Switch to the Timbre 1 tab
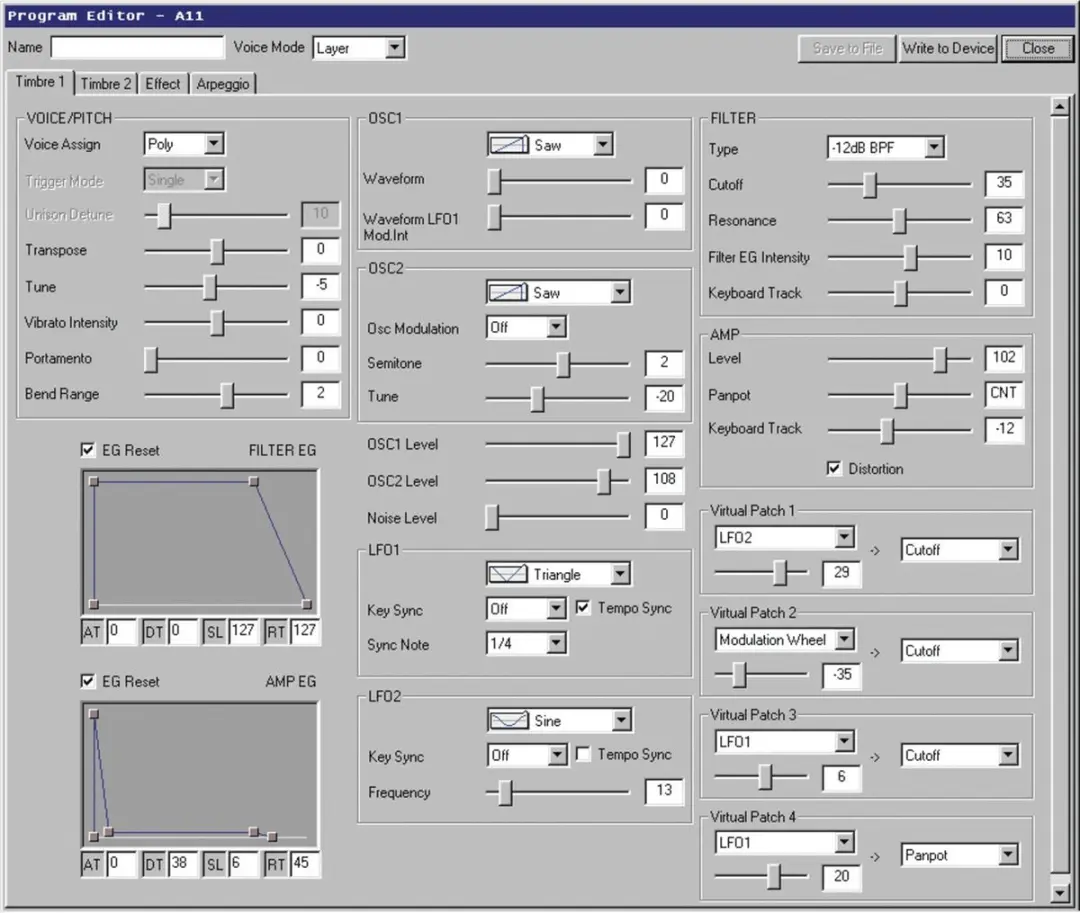This screenshot has width=1080, height=913. [39, 82]
